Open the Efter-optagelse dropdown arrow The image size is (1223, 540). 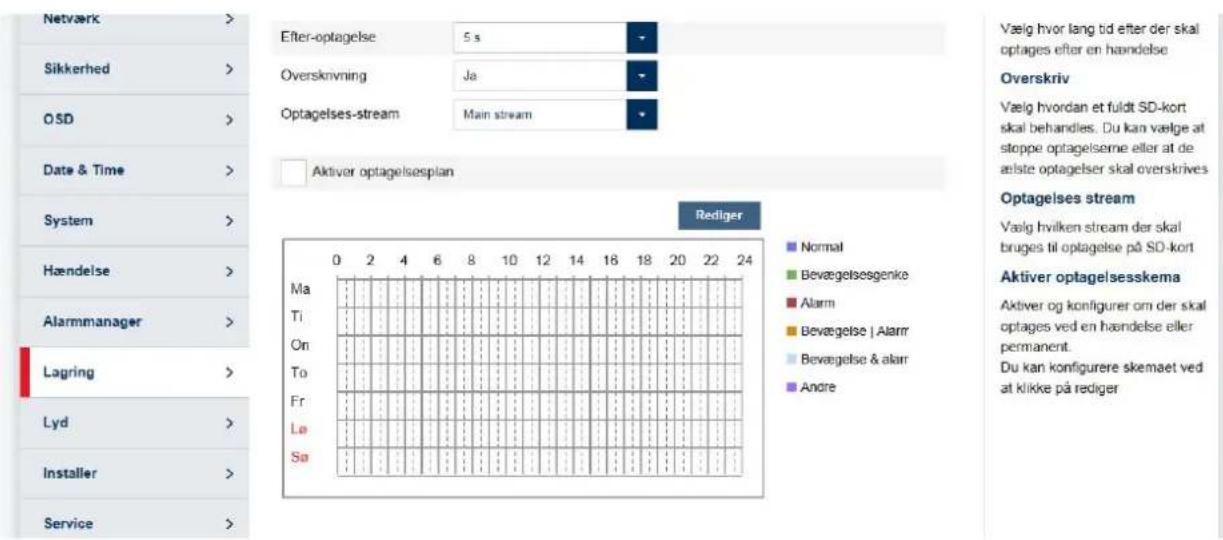[x=641, y=37]
